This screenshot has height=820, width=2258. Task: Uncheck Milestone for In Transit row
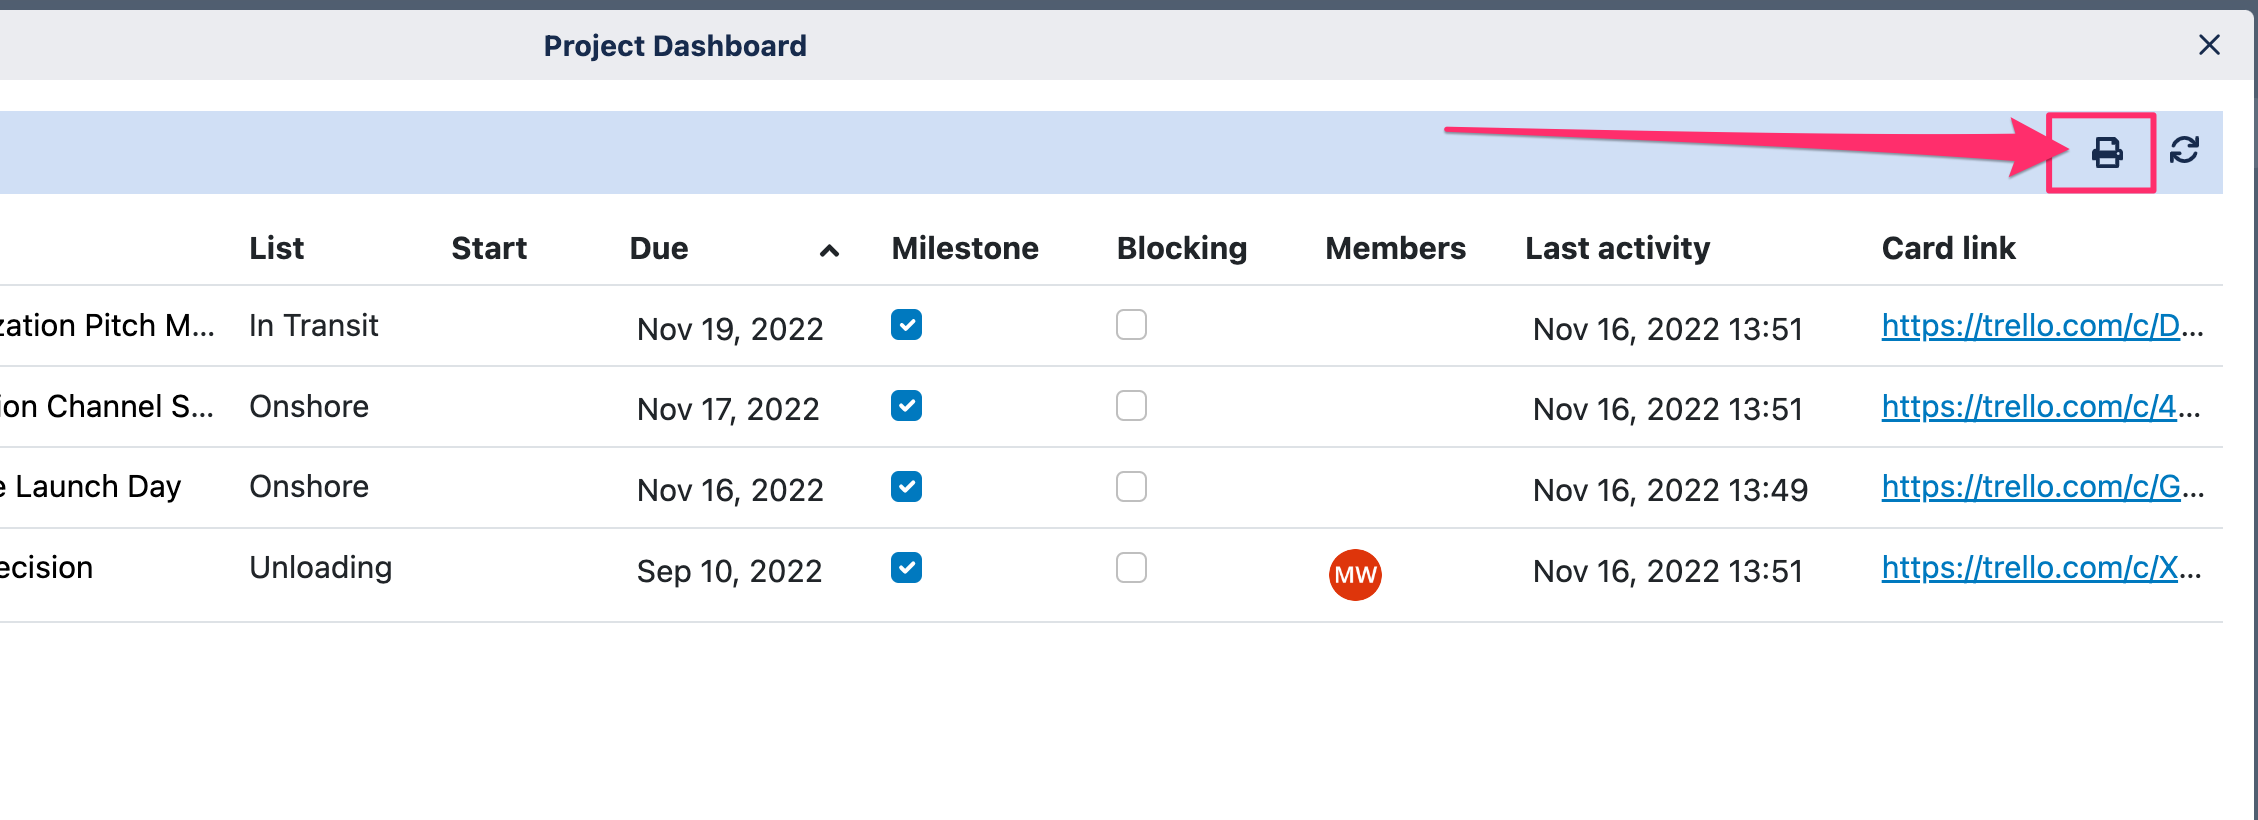click(906, 325)
